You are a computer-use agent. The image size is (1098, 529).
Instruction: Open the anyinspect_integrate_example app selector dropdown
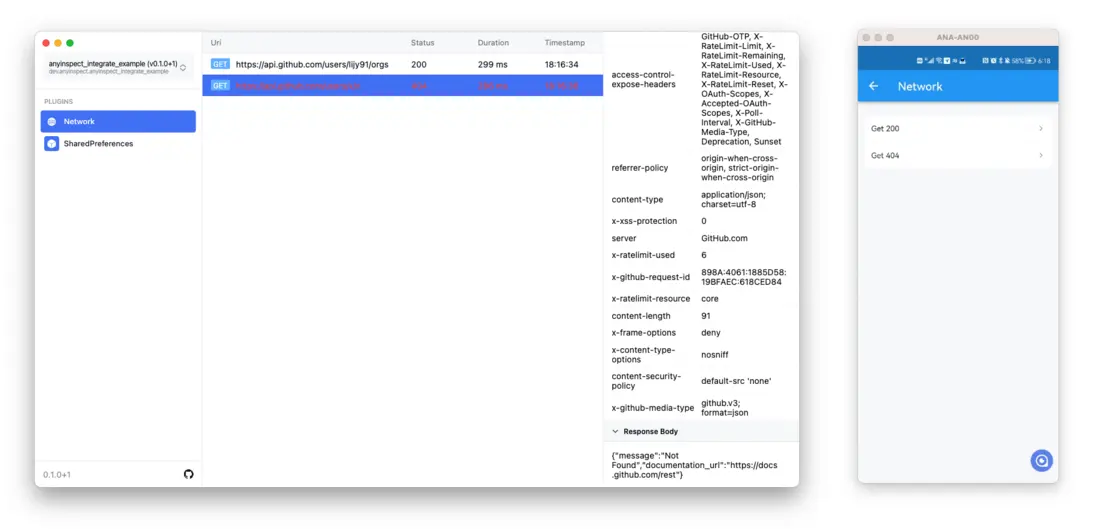[118, 67]
